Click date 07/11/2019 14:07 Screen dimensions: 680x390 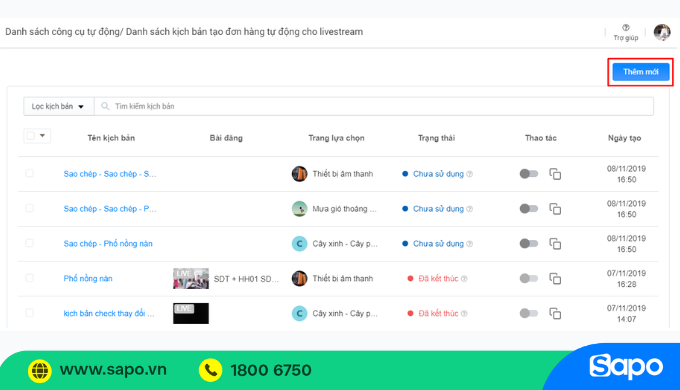coord(626,314)
